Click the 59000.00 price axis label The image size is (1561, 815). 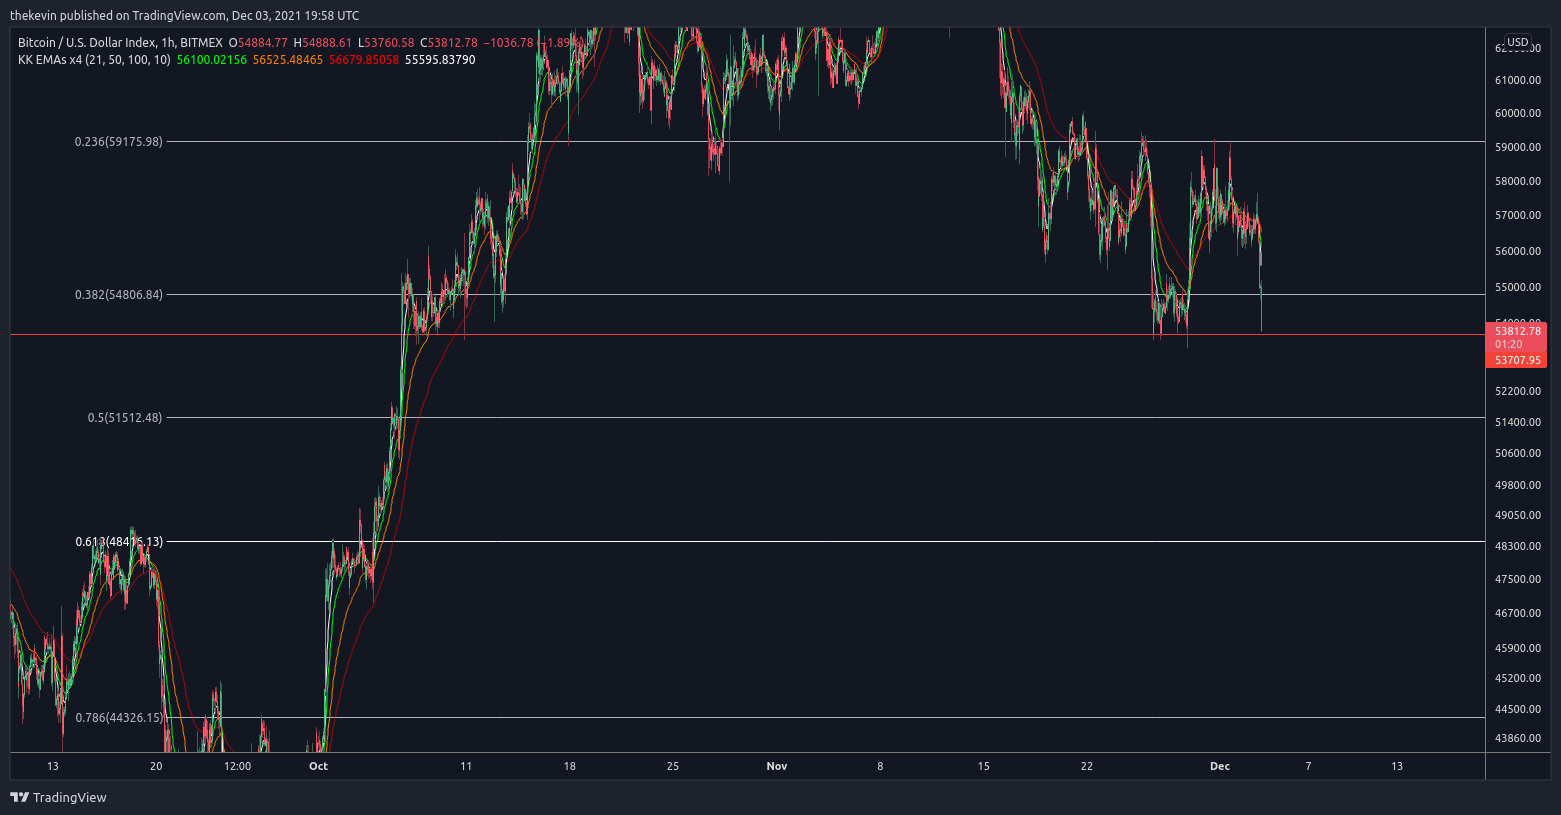(1517, 147)
